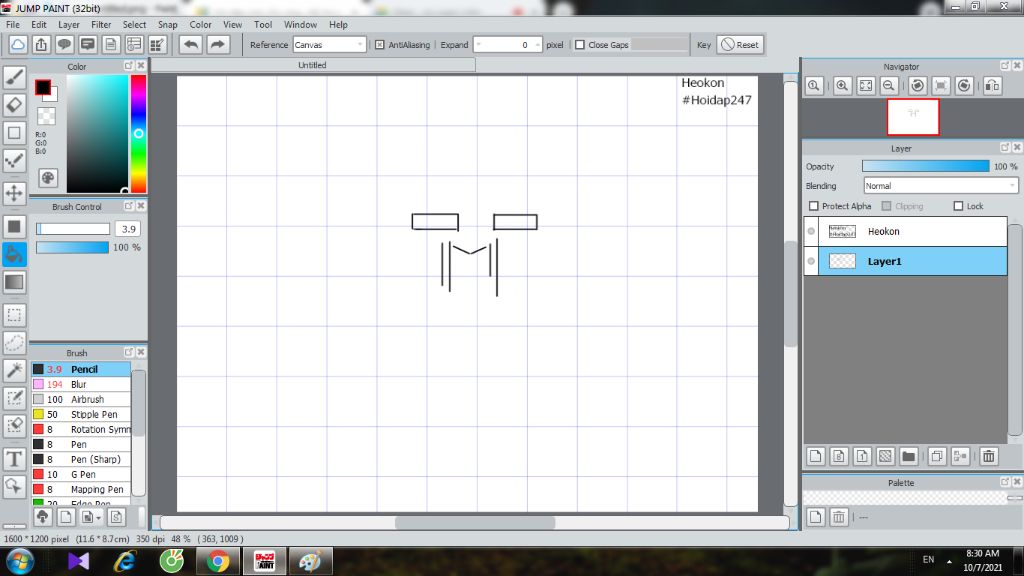1024x576 pixels.
Task: Select the Lasso selection tool
Action: coord(14,343)
